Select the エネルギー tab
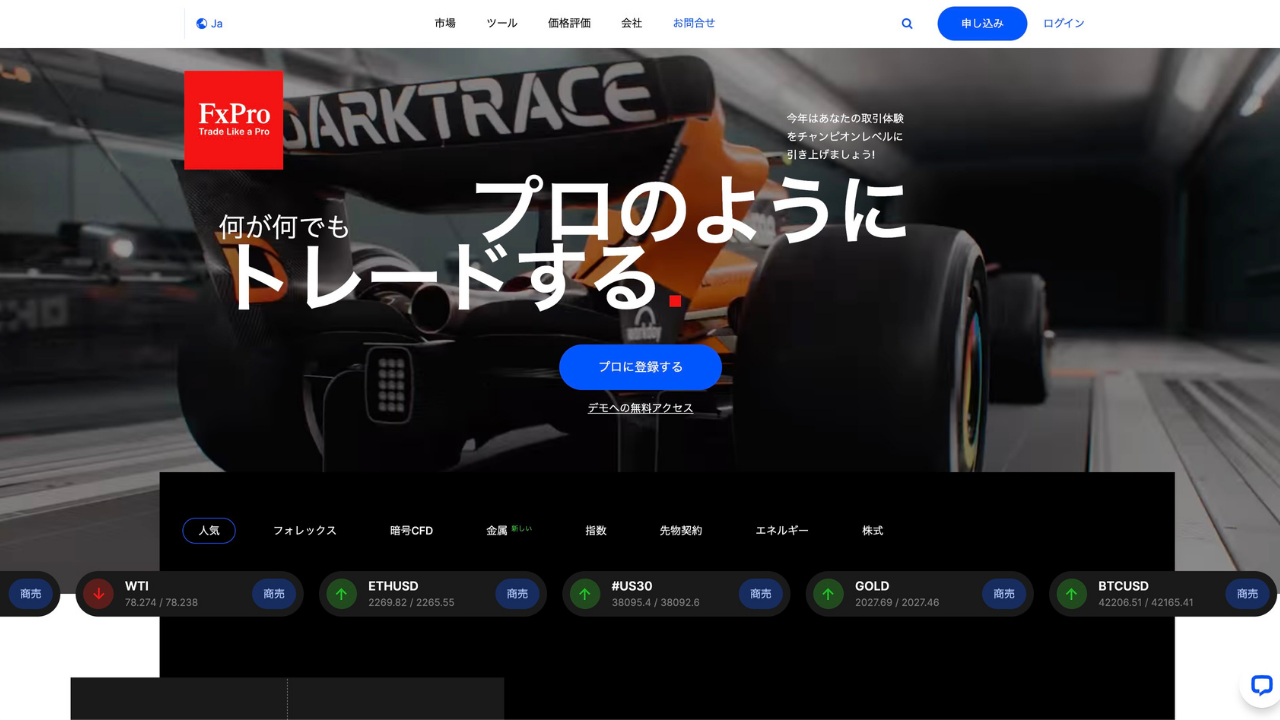The image size is (1280, 720). point(782,531)
